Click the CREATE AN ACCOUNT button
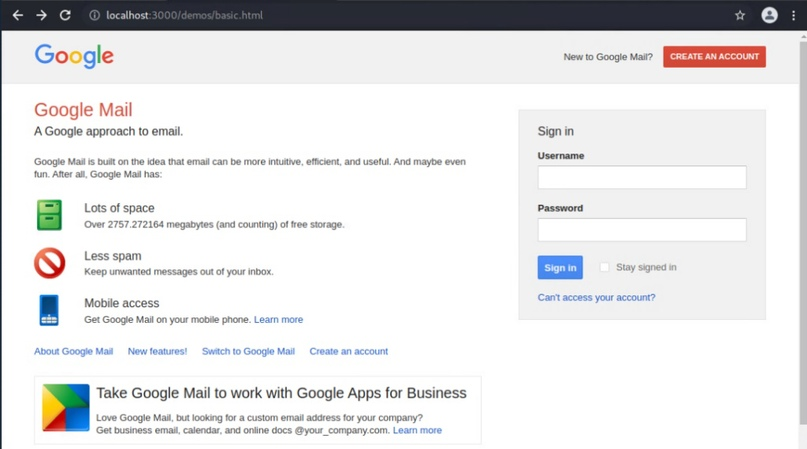 click(x=714, y=57)
